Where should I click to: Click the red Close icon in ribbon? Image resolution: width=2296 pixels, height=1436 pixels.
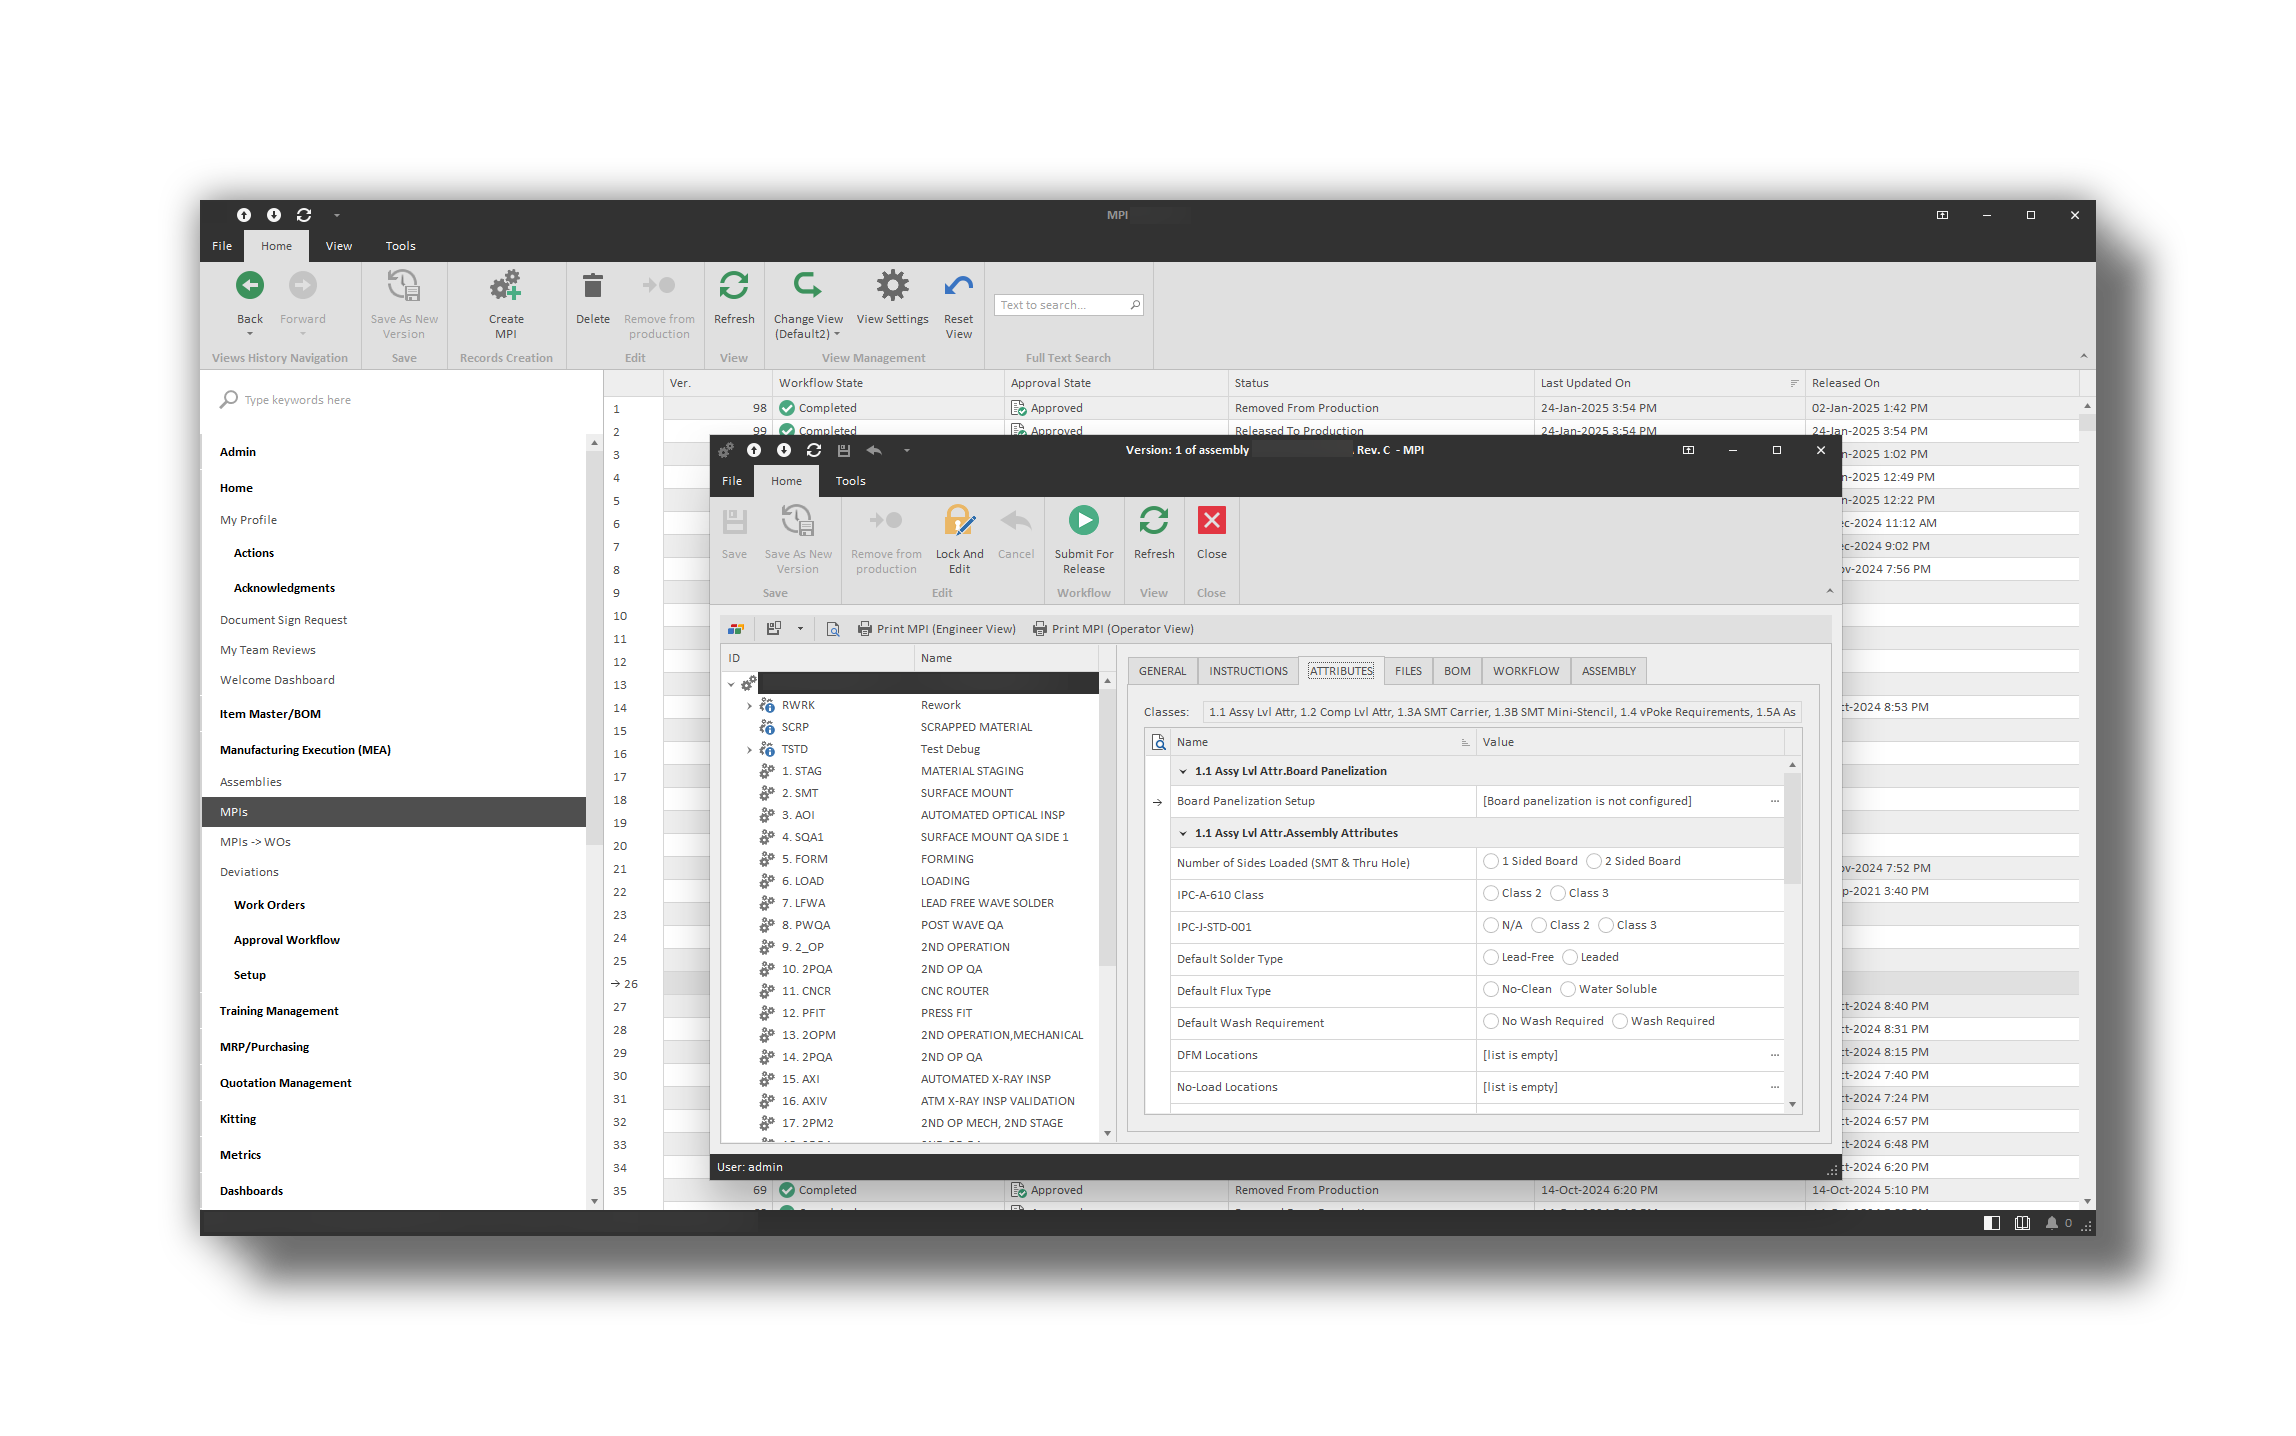[x=1211, y=521]
